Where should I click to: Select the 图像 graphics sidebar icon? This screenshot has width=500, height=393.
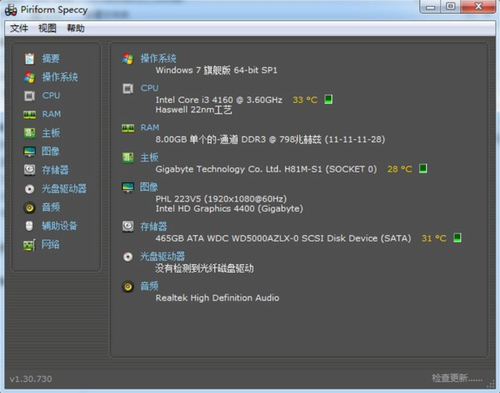coord(29,152)
